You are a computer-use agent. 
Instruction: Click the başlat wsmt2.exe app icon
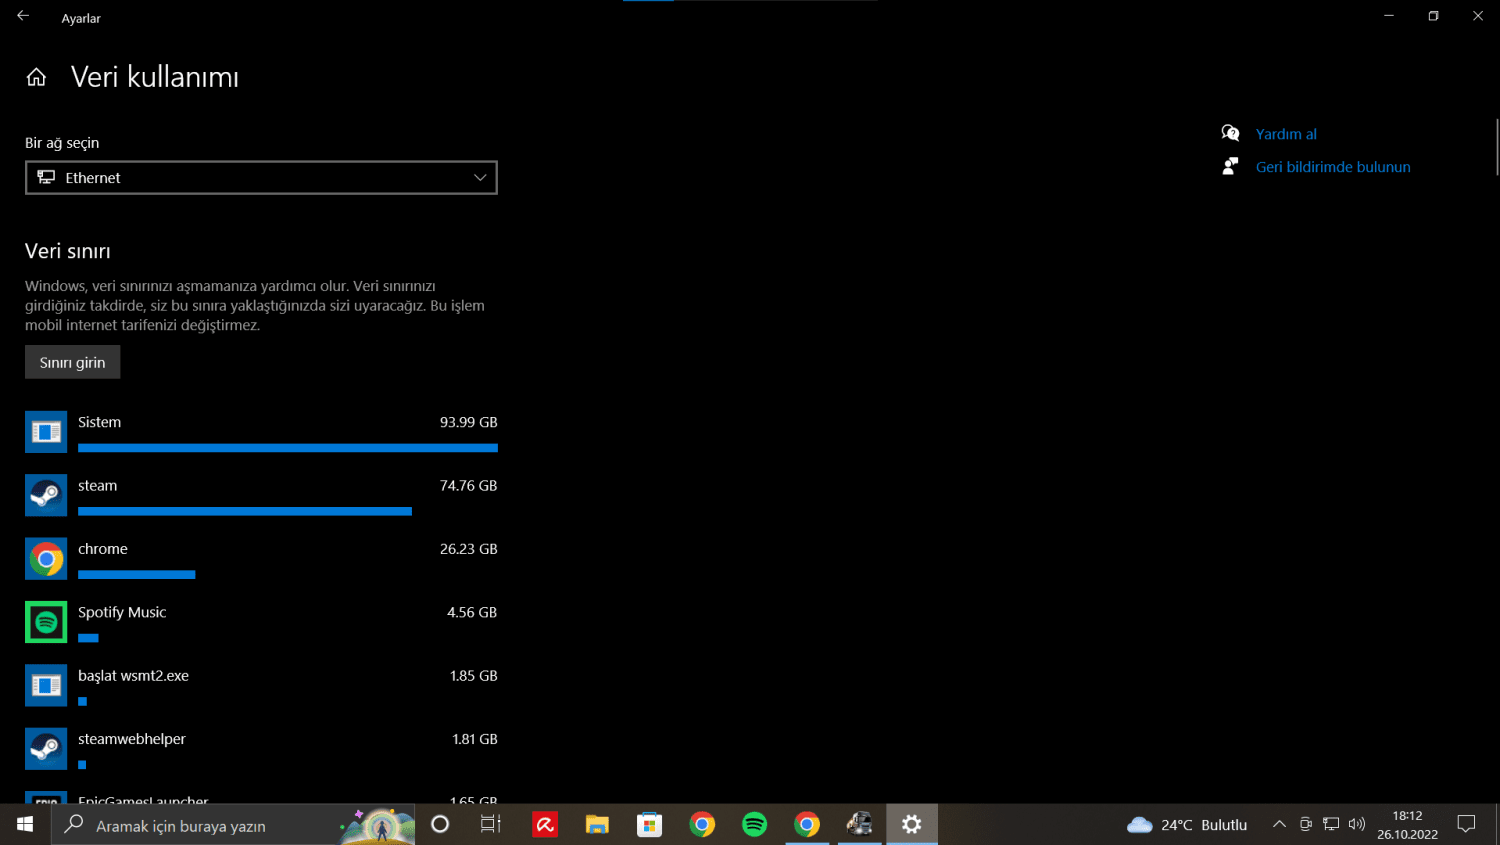[x=46, y=685]
